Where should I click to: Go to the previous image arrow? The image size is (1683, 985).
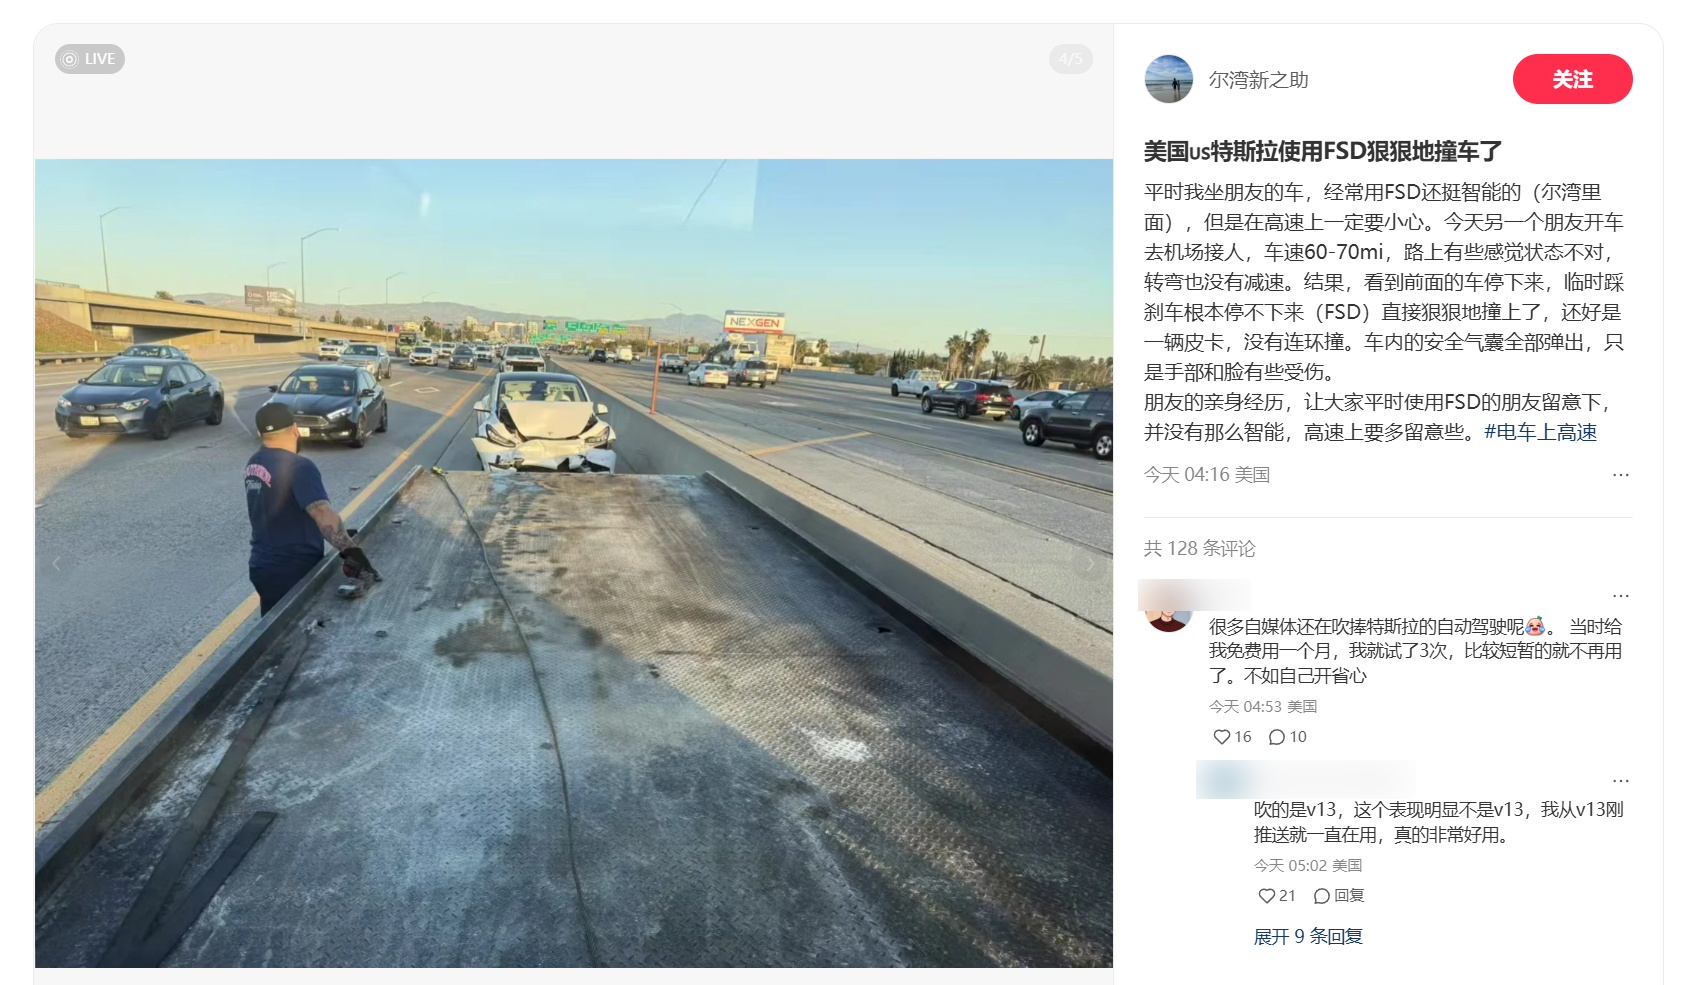click(x=57, y=563)
